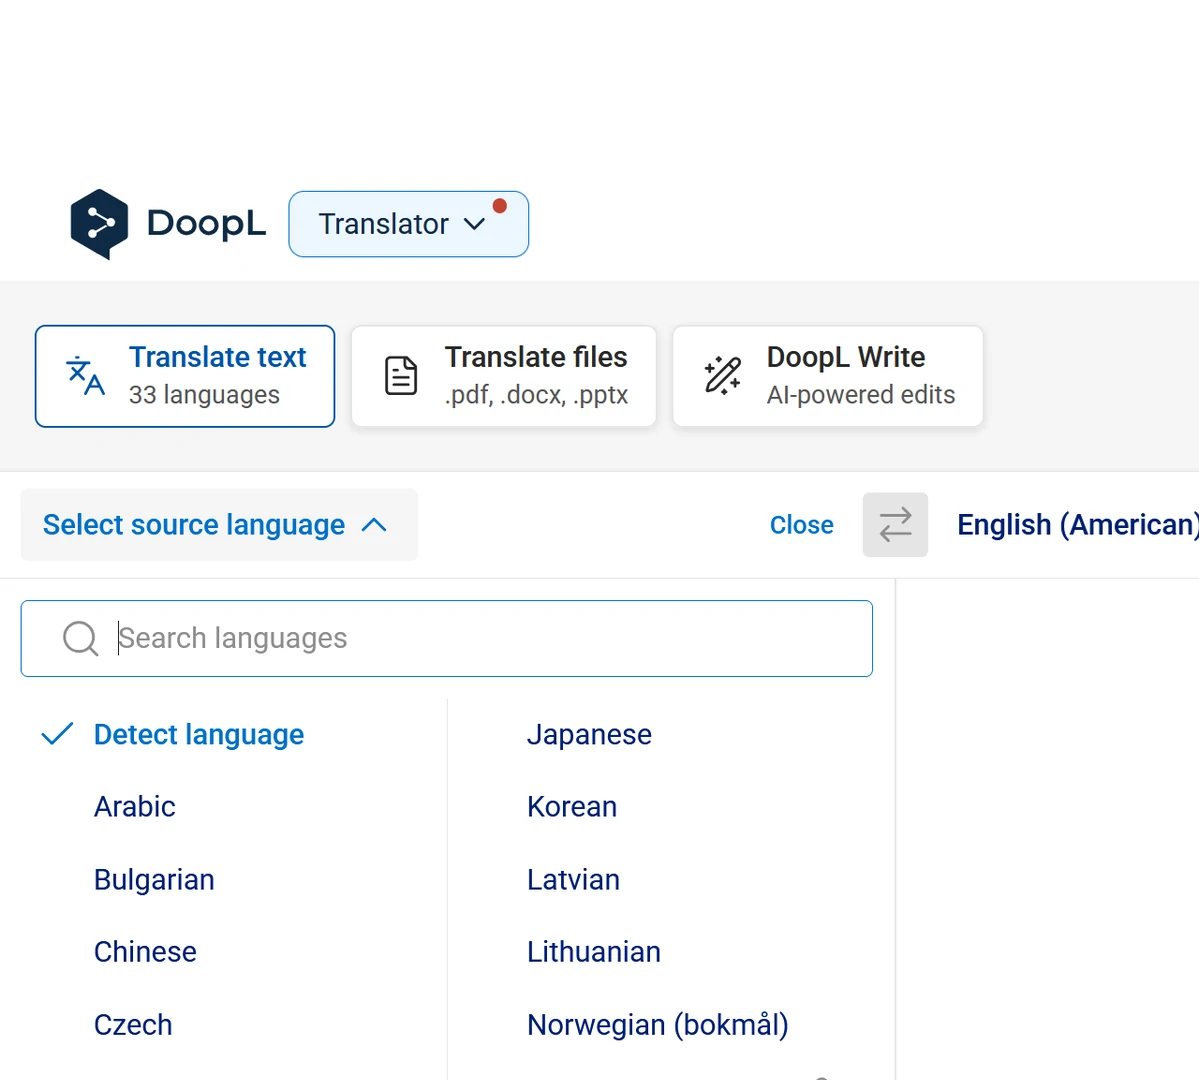Click the magnifying glass search icon
Viewport: 1199px width, 1080px height.
[x=80, y=638]
